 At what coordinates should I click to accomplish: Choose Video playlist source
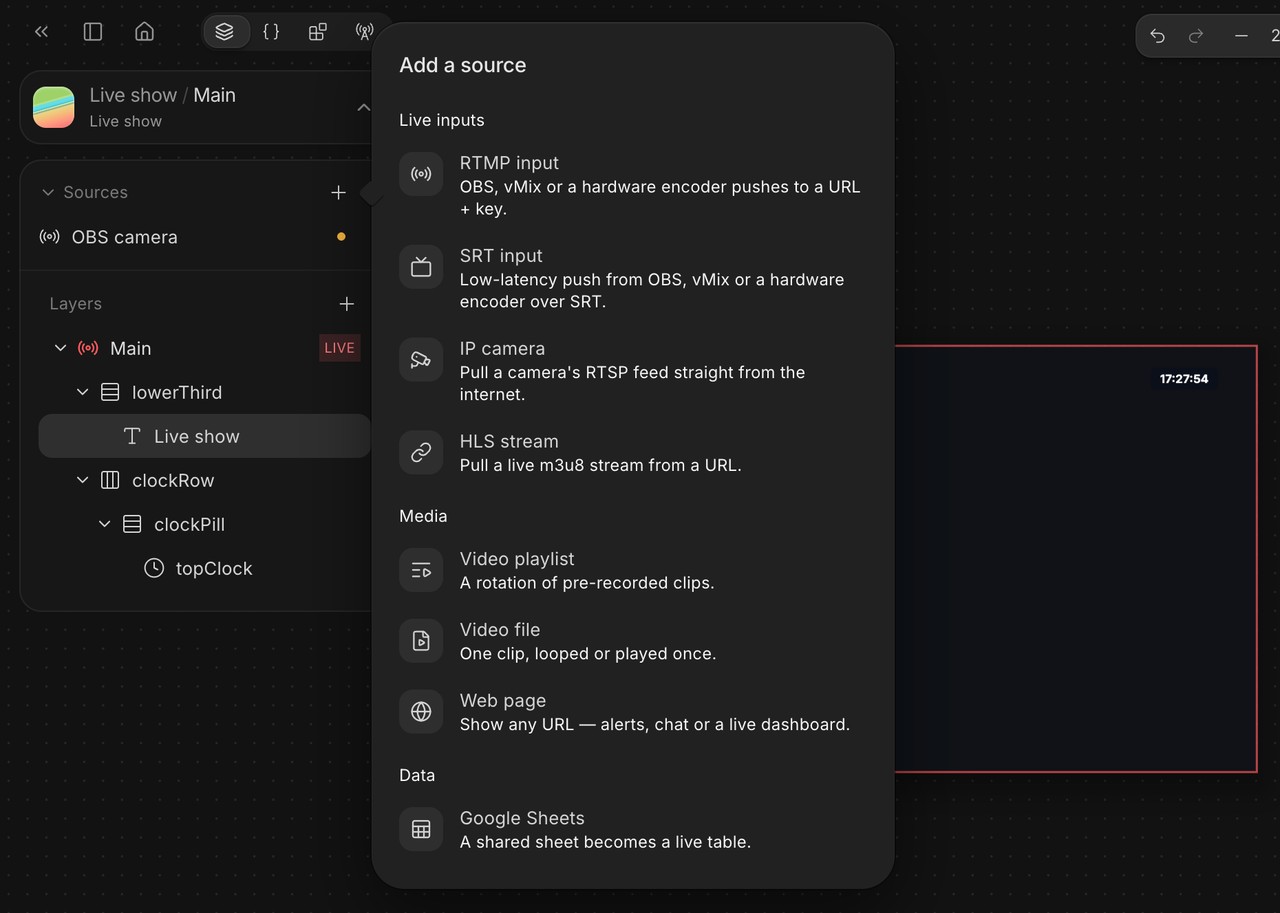632,570
